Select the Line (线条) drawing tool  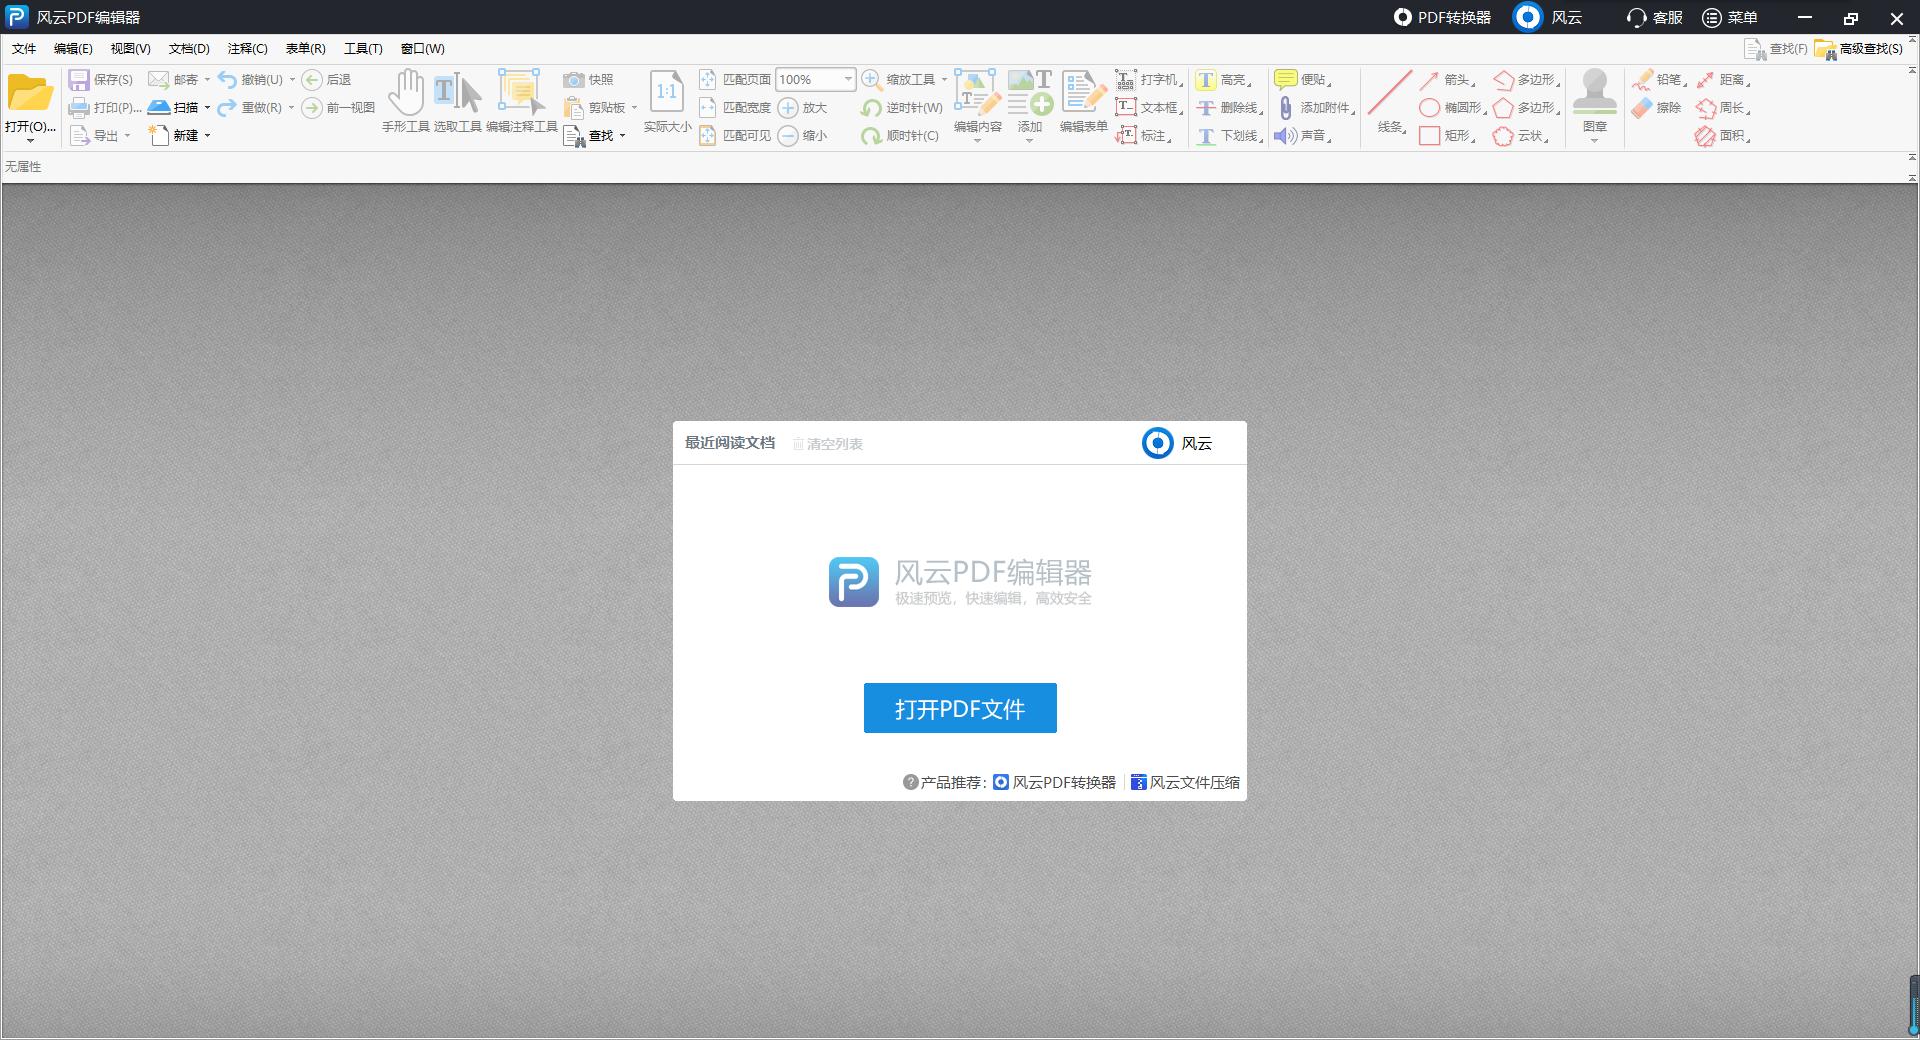point(1390,101)
